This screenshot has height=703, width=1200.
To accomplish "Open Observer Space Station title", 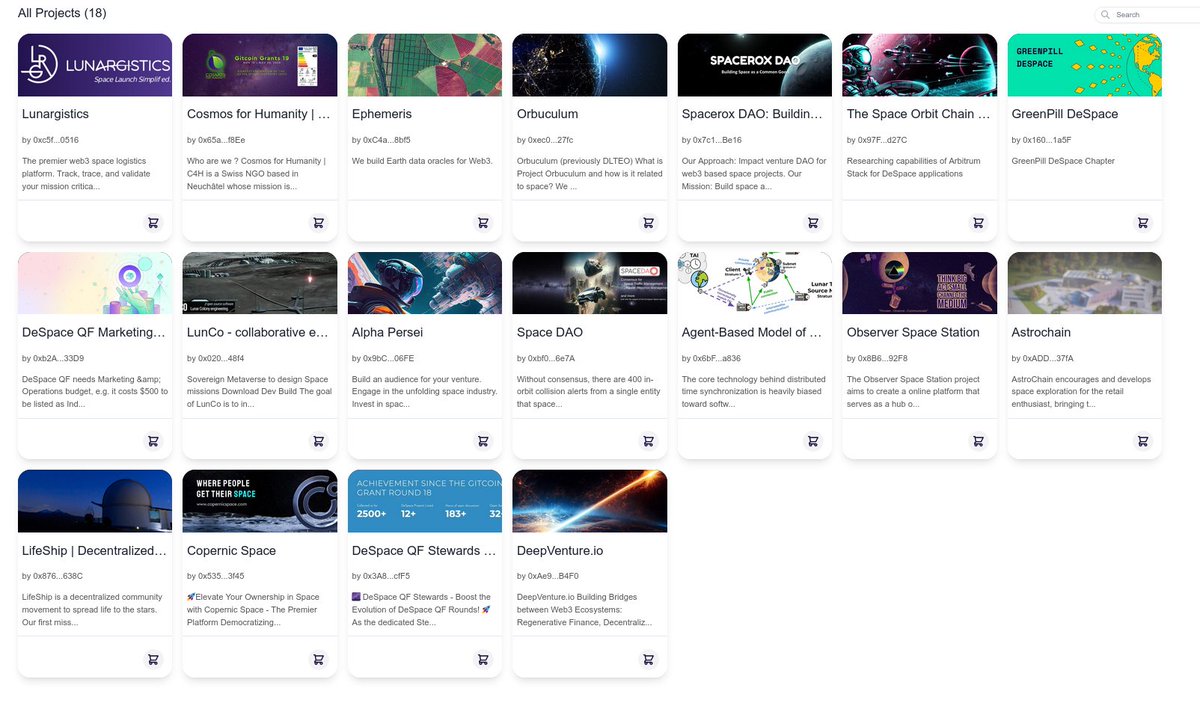I will tap(913, 332).
